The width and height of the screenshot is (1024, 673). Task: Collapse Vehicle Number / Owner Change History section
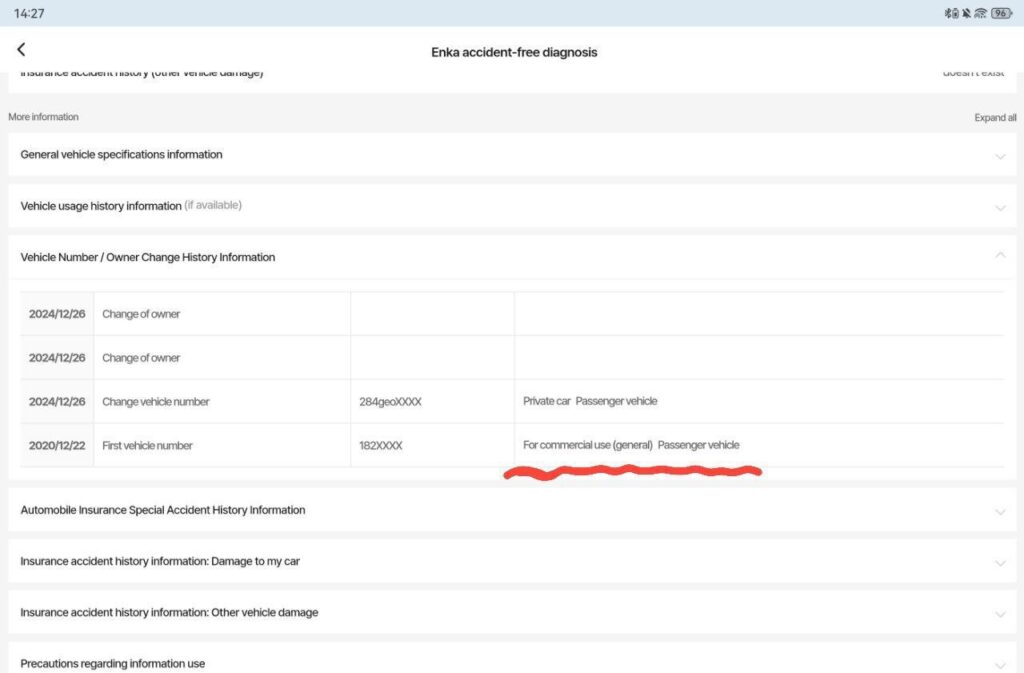point(512,257)
